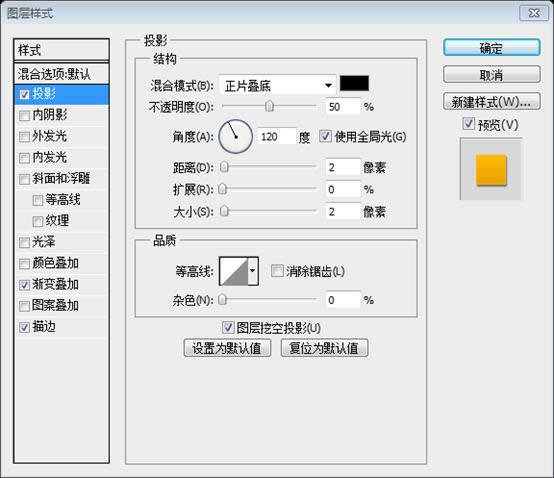The height and width of the screenshot is (478, 554).
Task: Select 混合选项:默认 in styles list
Action: click(61, 74)
